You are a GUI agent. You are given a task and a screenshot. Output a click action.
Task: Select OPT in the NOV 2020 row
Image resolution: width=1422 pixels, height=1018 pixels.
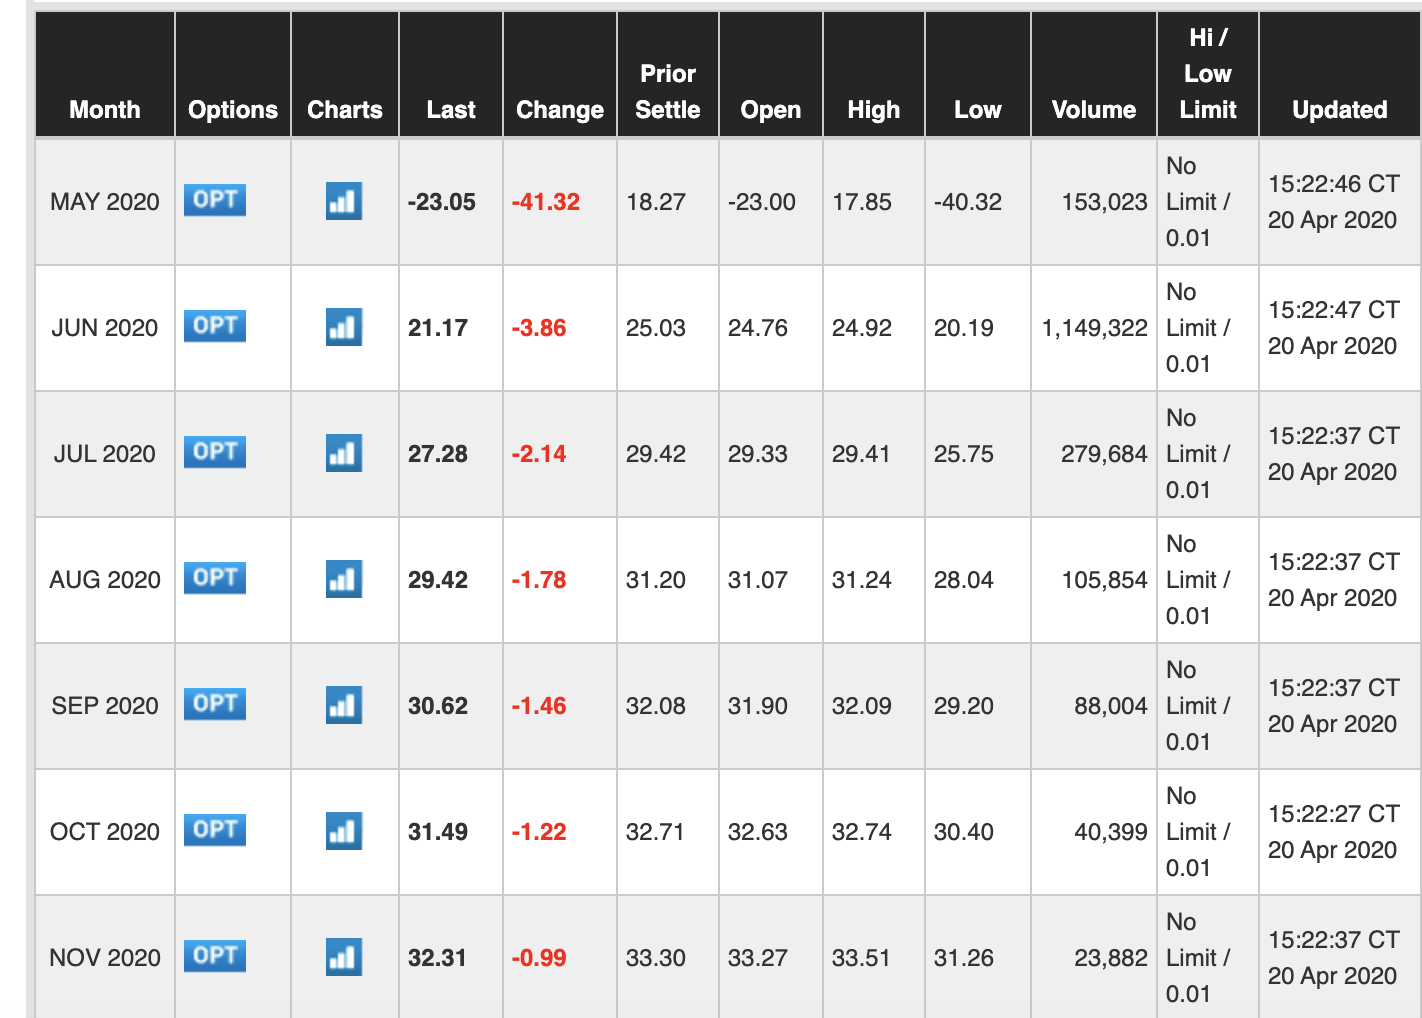pyautogui.click(x=215, y=956)
